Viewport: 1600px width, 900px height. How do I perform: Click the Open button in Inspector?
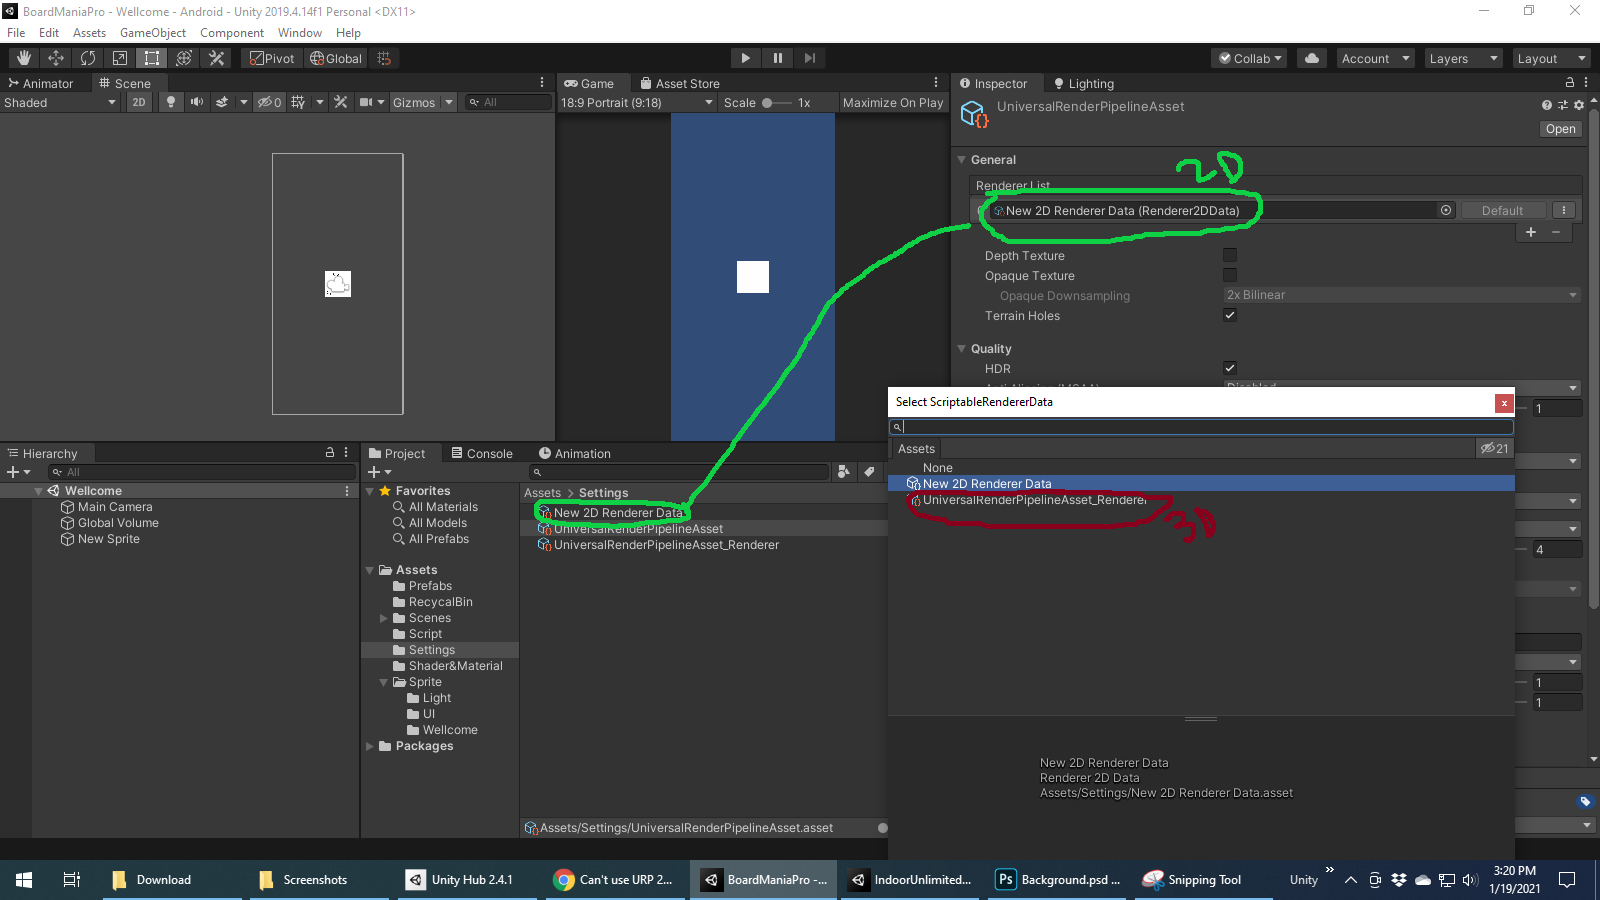[x=1560, y=129]
